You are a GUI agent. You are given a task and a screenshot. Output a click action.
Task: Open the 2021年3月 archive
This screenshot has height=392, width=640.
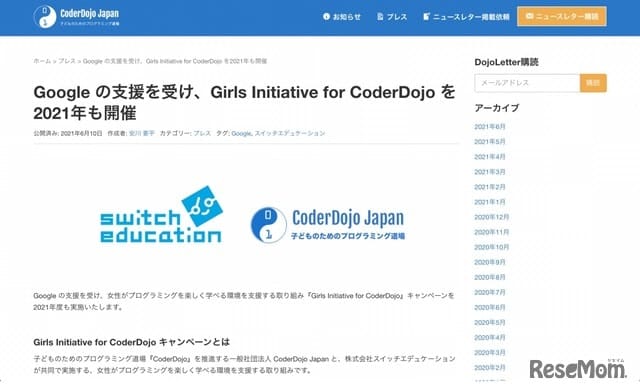[490, 172]
